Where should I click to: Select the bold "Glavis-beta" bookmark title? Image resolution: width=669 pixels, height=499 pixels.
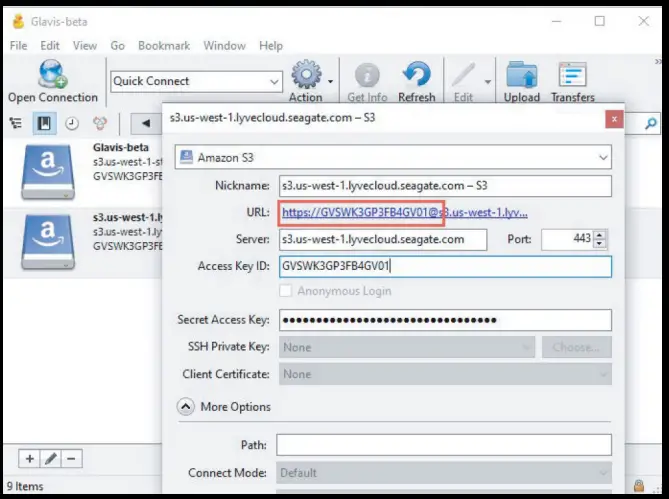pos(121,148)
